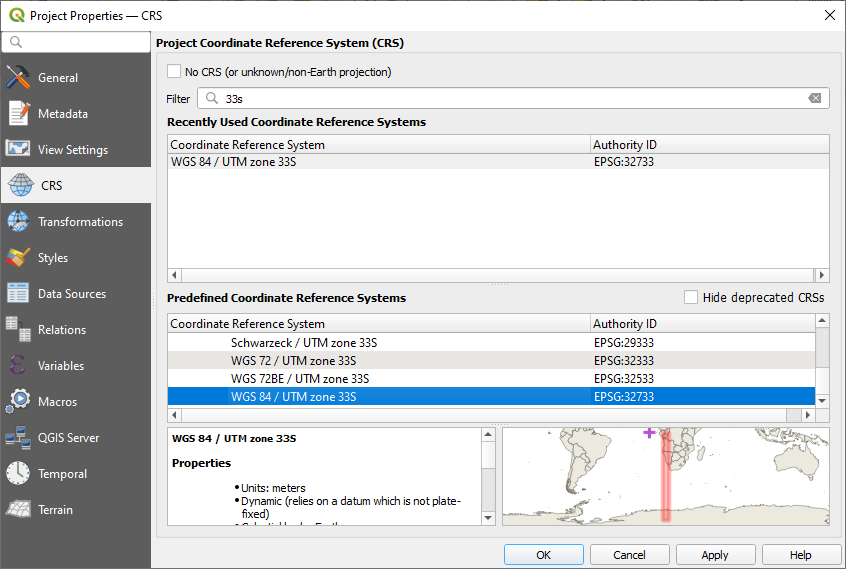Image resolution: width=846 pixels, height=569 pixels.
Task: Open the General settings wrench icon
Action: point(18,78)
